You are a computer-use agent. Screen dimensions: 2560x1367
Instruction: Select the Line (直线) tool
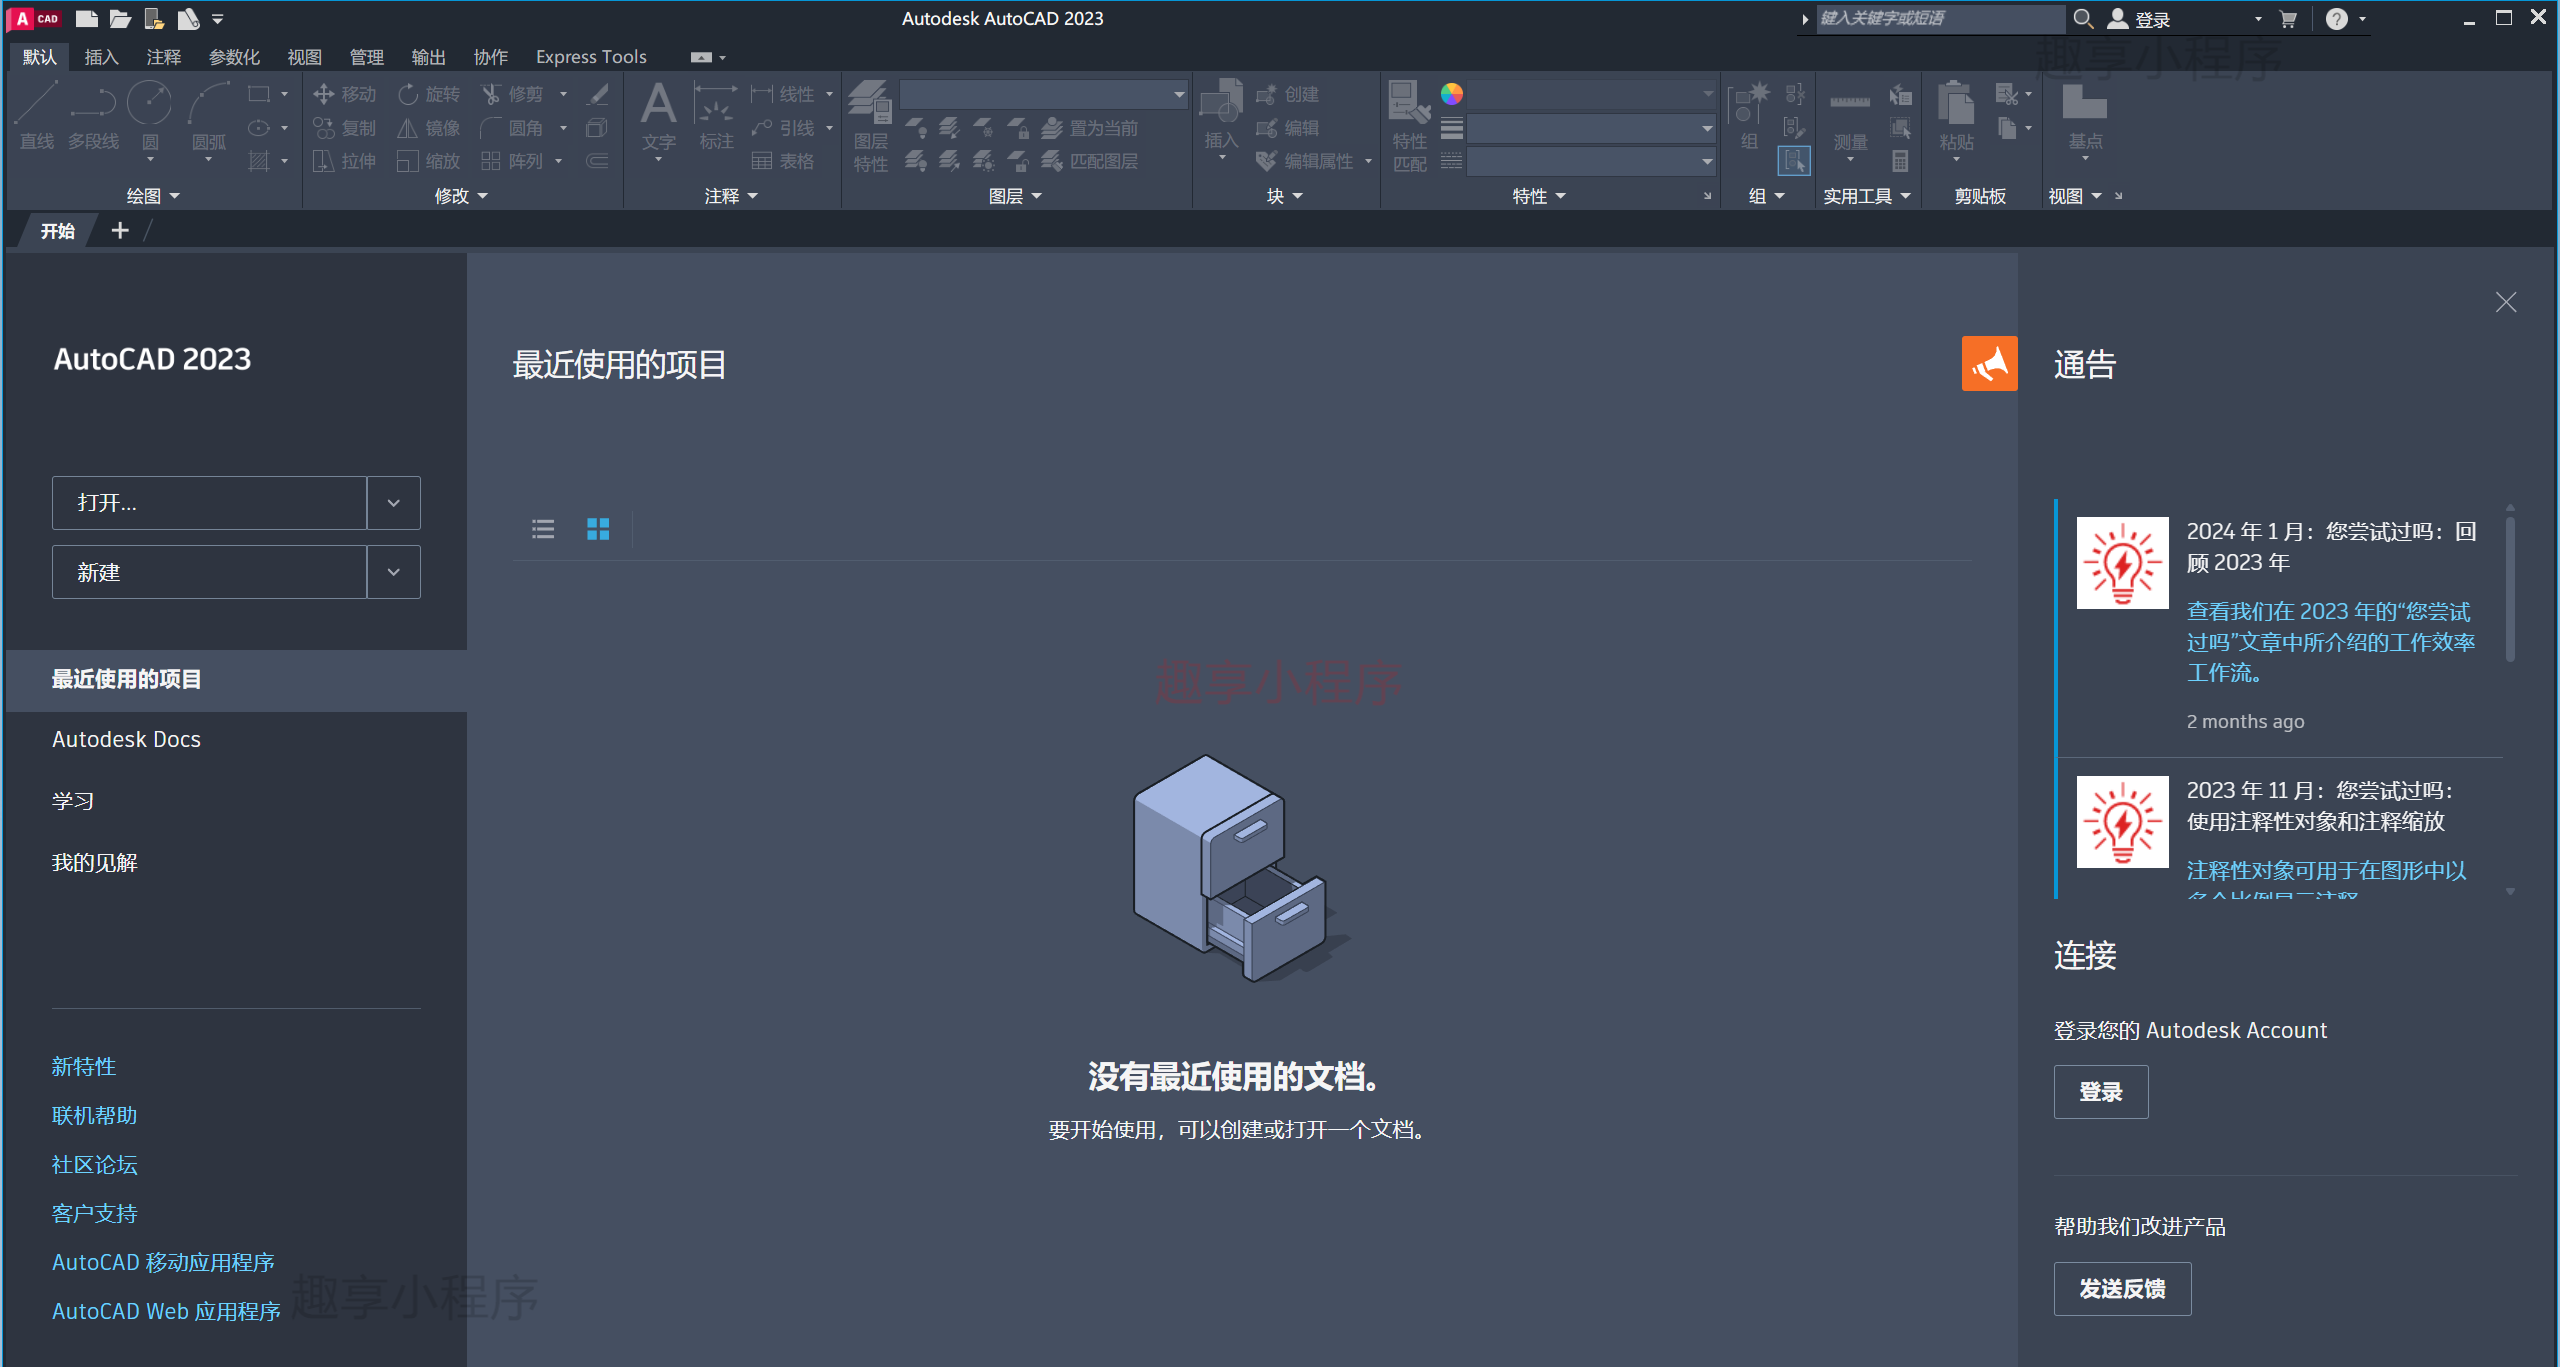[37, 116]
